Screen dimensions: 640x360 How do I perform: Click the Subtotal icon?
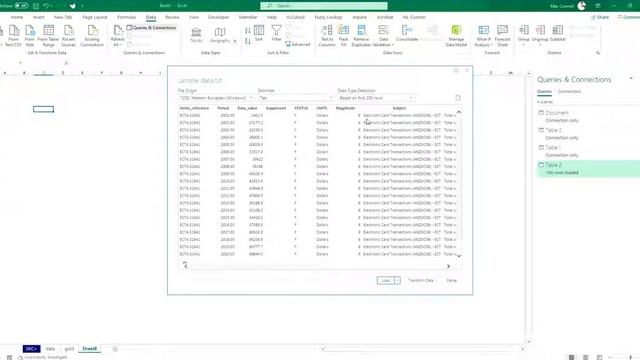click(x=558, y=33)
